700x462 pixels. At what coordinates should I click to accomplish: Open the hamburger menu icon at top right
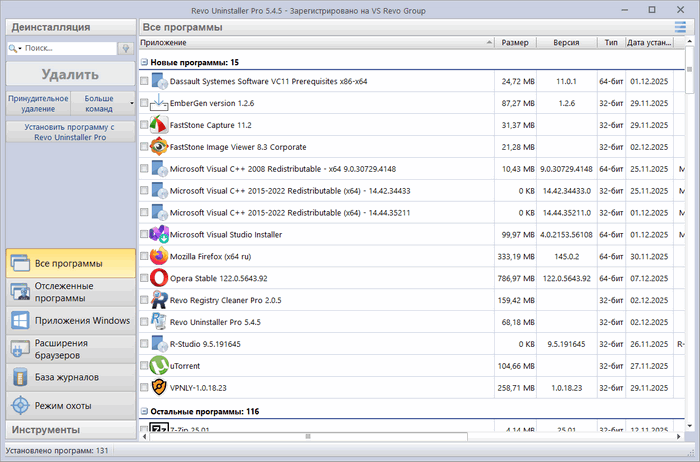coord(680,27)
